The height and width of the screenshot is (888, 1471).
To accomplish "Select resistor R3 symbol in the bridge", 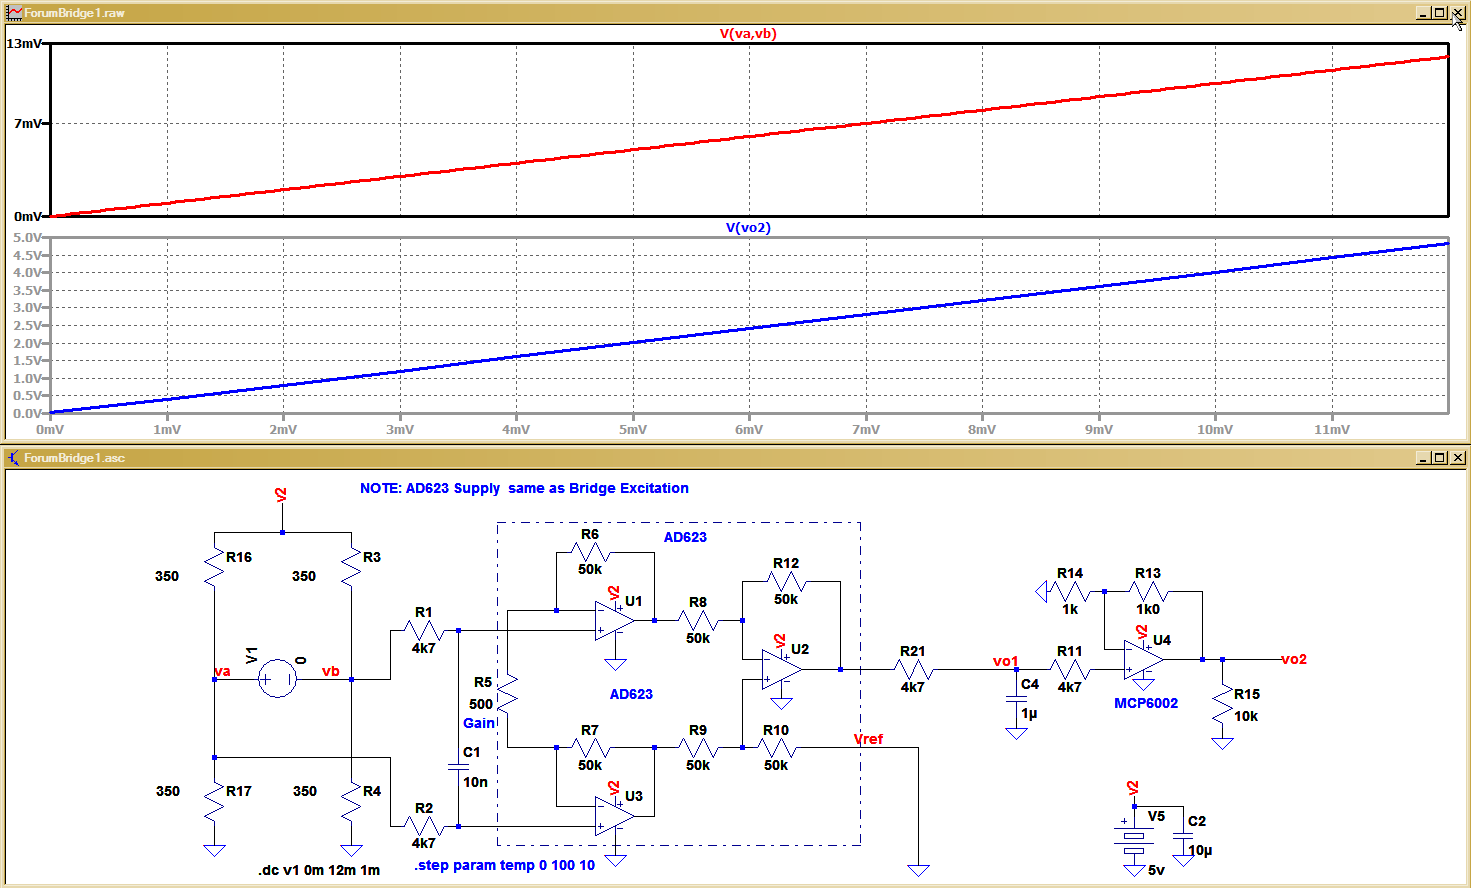I will tap(351, 568).
